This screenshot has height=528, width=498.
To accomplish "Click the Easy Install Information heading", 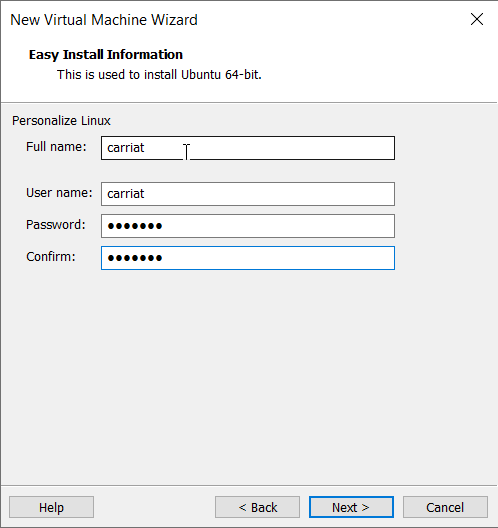I will point(106,55).
